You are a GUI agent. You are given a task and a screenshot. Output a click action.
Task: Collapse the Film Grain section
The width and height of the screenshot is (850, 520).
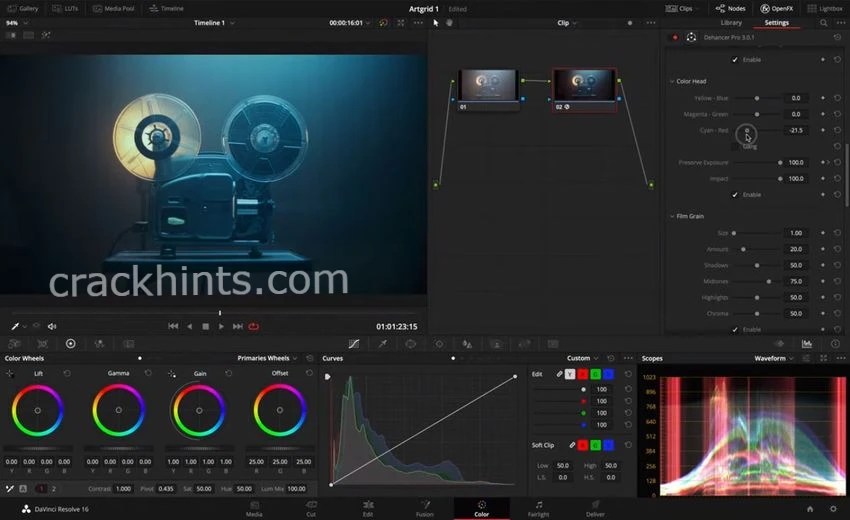pos(672,216)
